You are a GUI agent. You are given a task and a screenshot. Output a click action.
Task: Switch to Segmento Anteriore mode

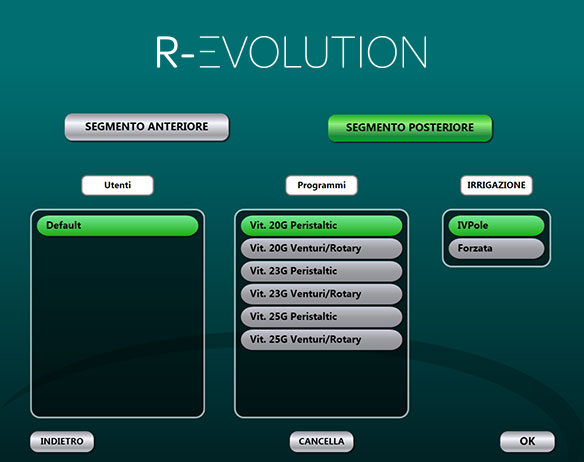[x=147, y=127]
